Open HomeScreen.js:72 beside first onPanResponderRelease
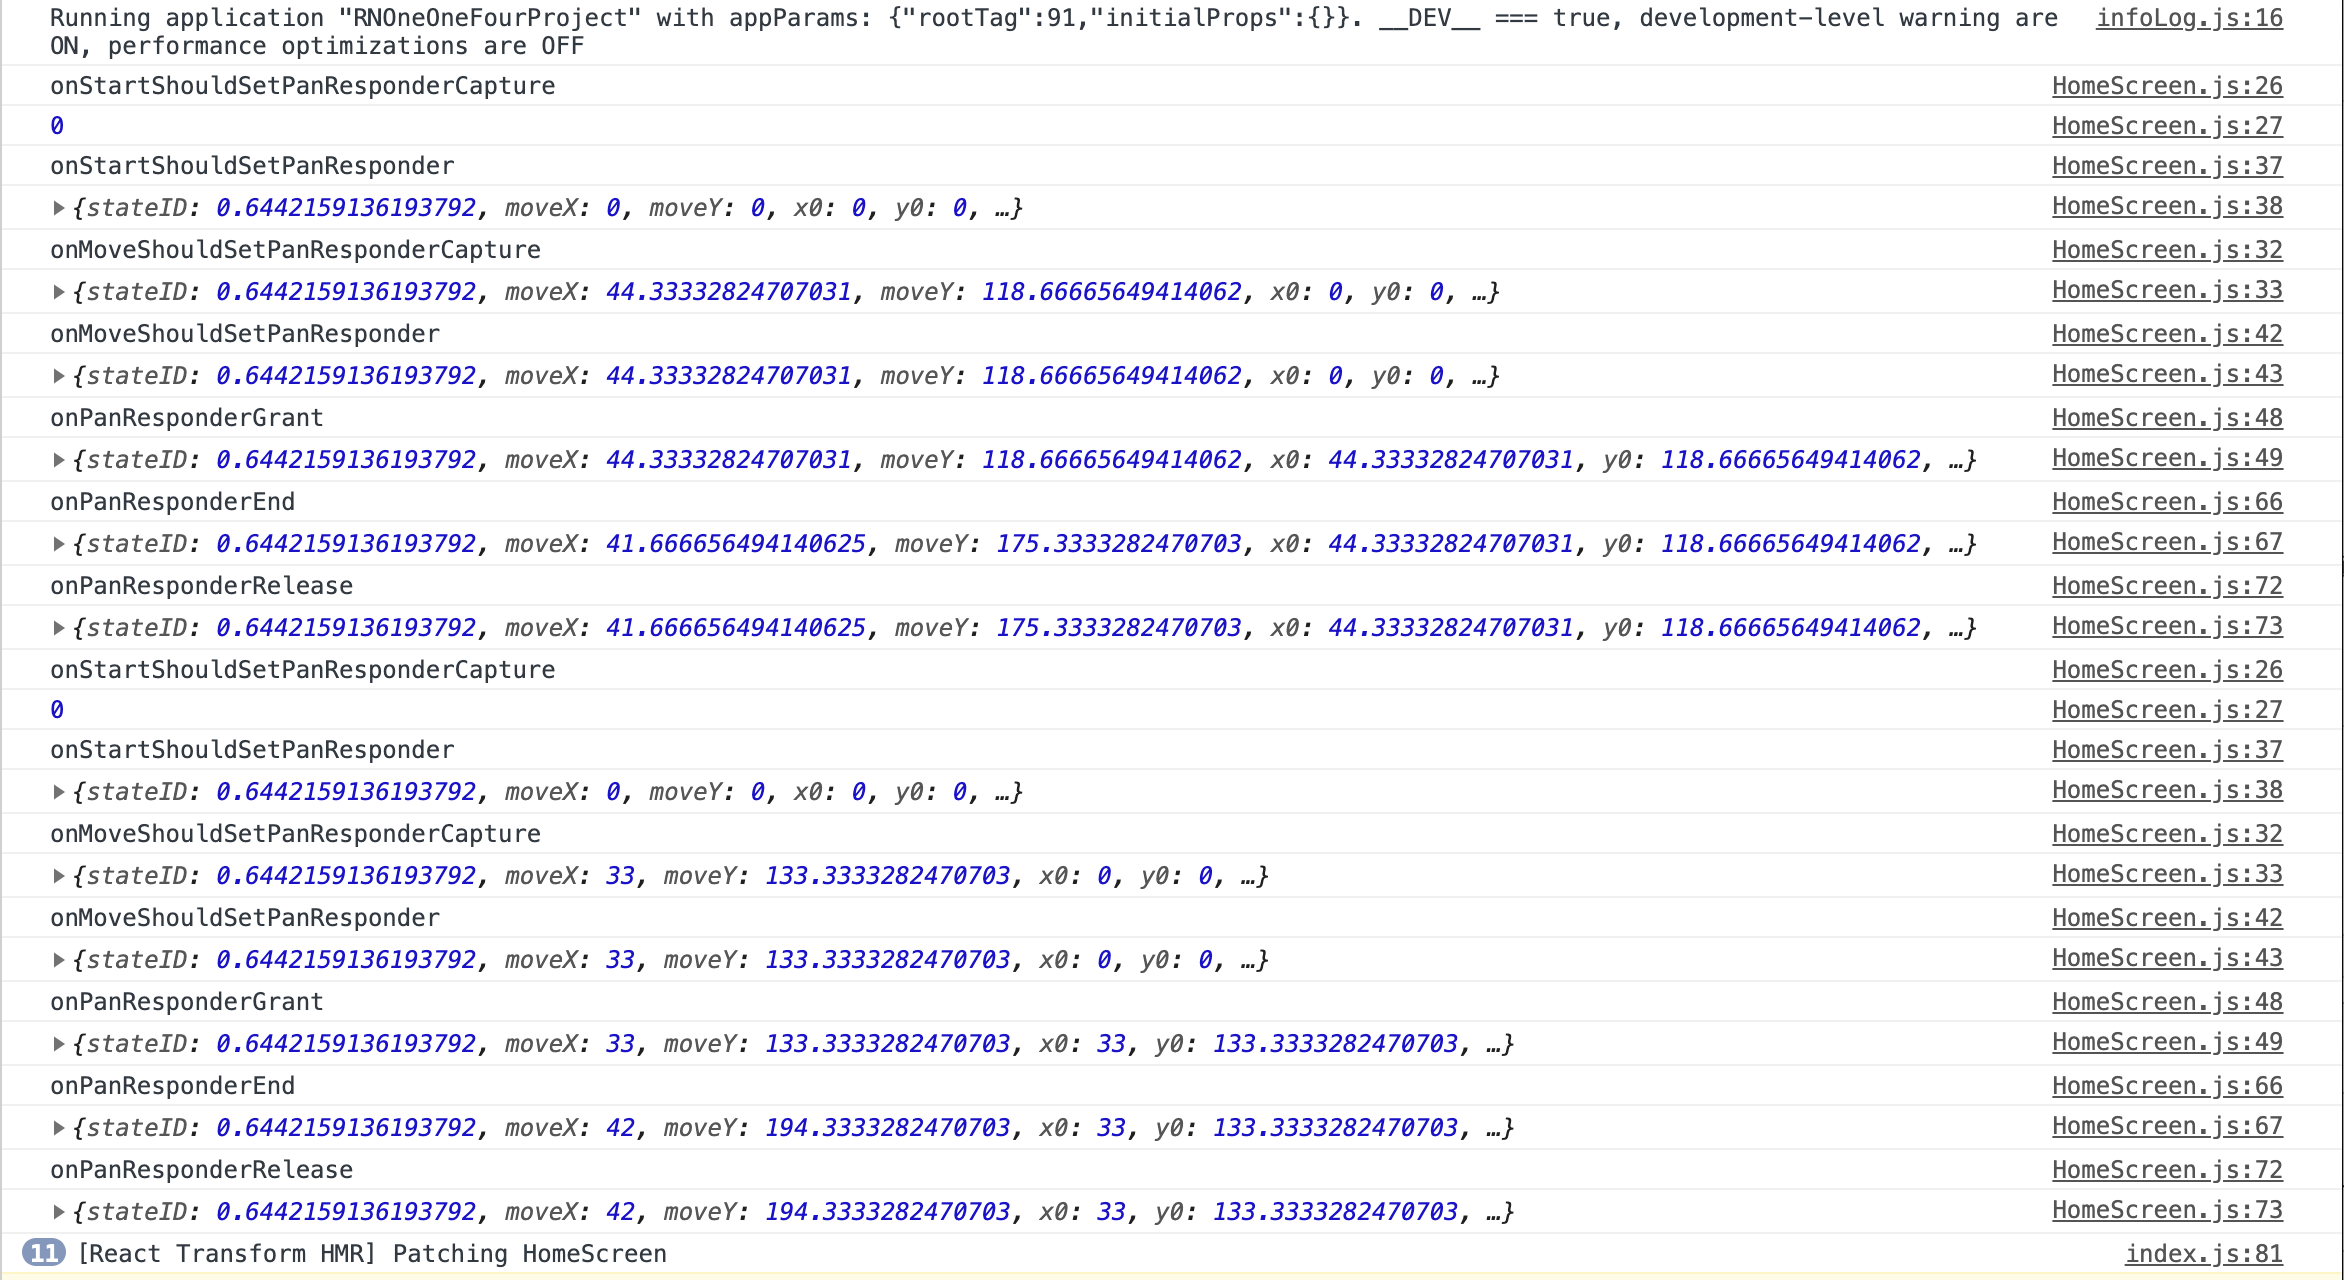The image size is (2344, 1280). pos(2167,586)
